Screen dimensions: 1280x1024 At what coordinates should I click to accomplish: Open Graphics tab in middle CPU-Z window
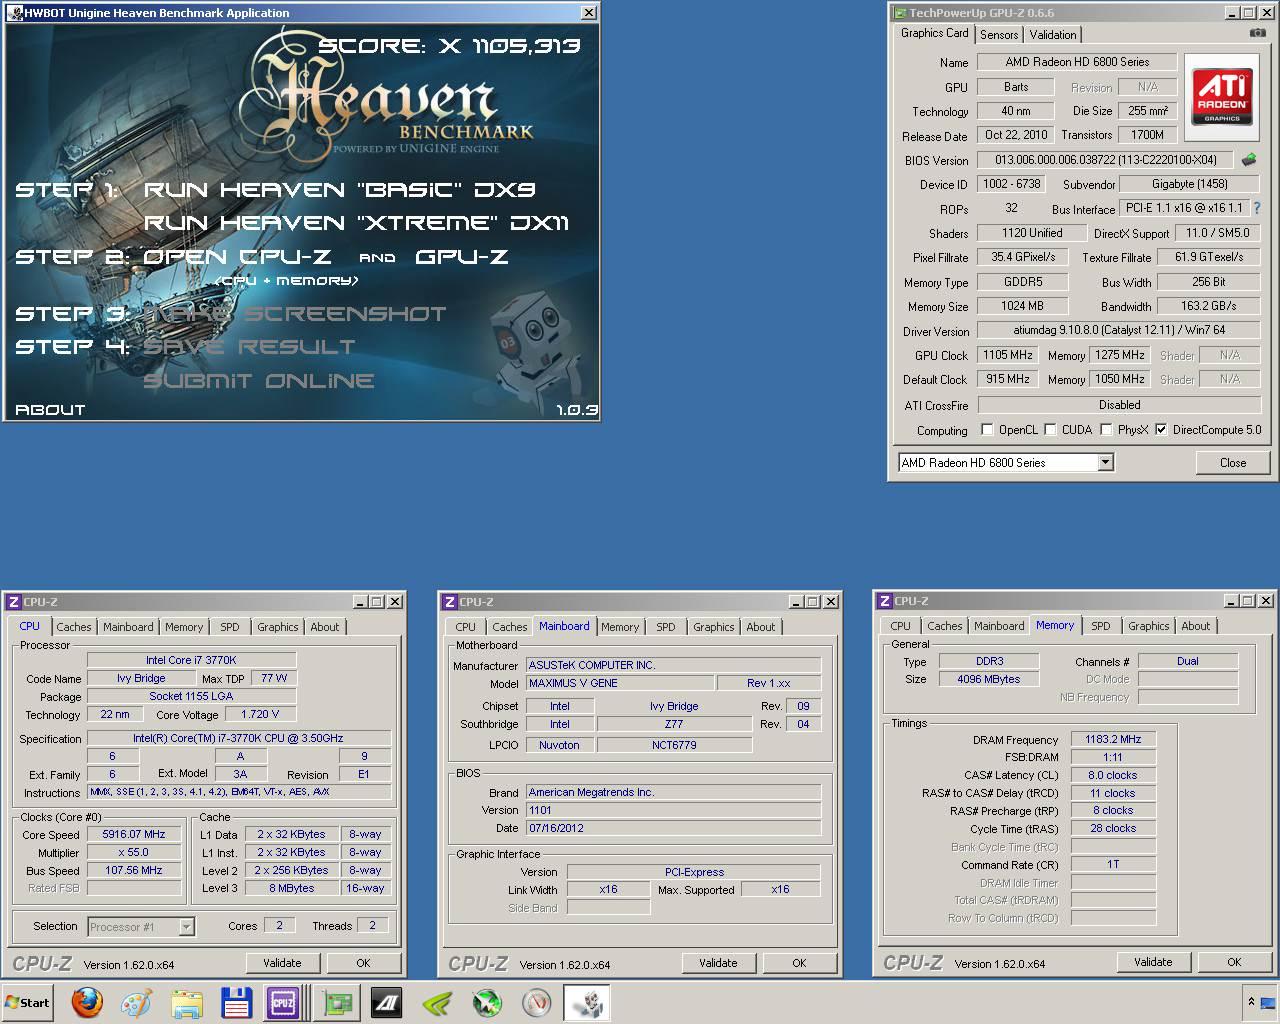[x=714, y=627]
